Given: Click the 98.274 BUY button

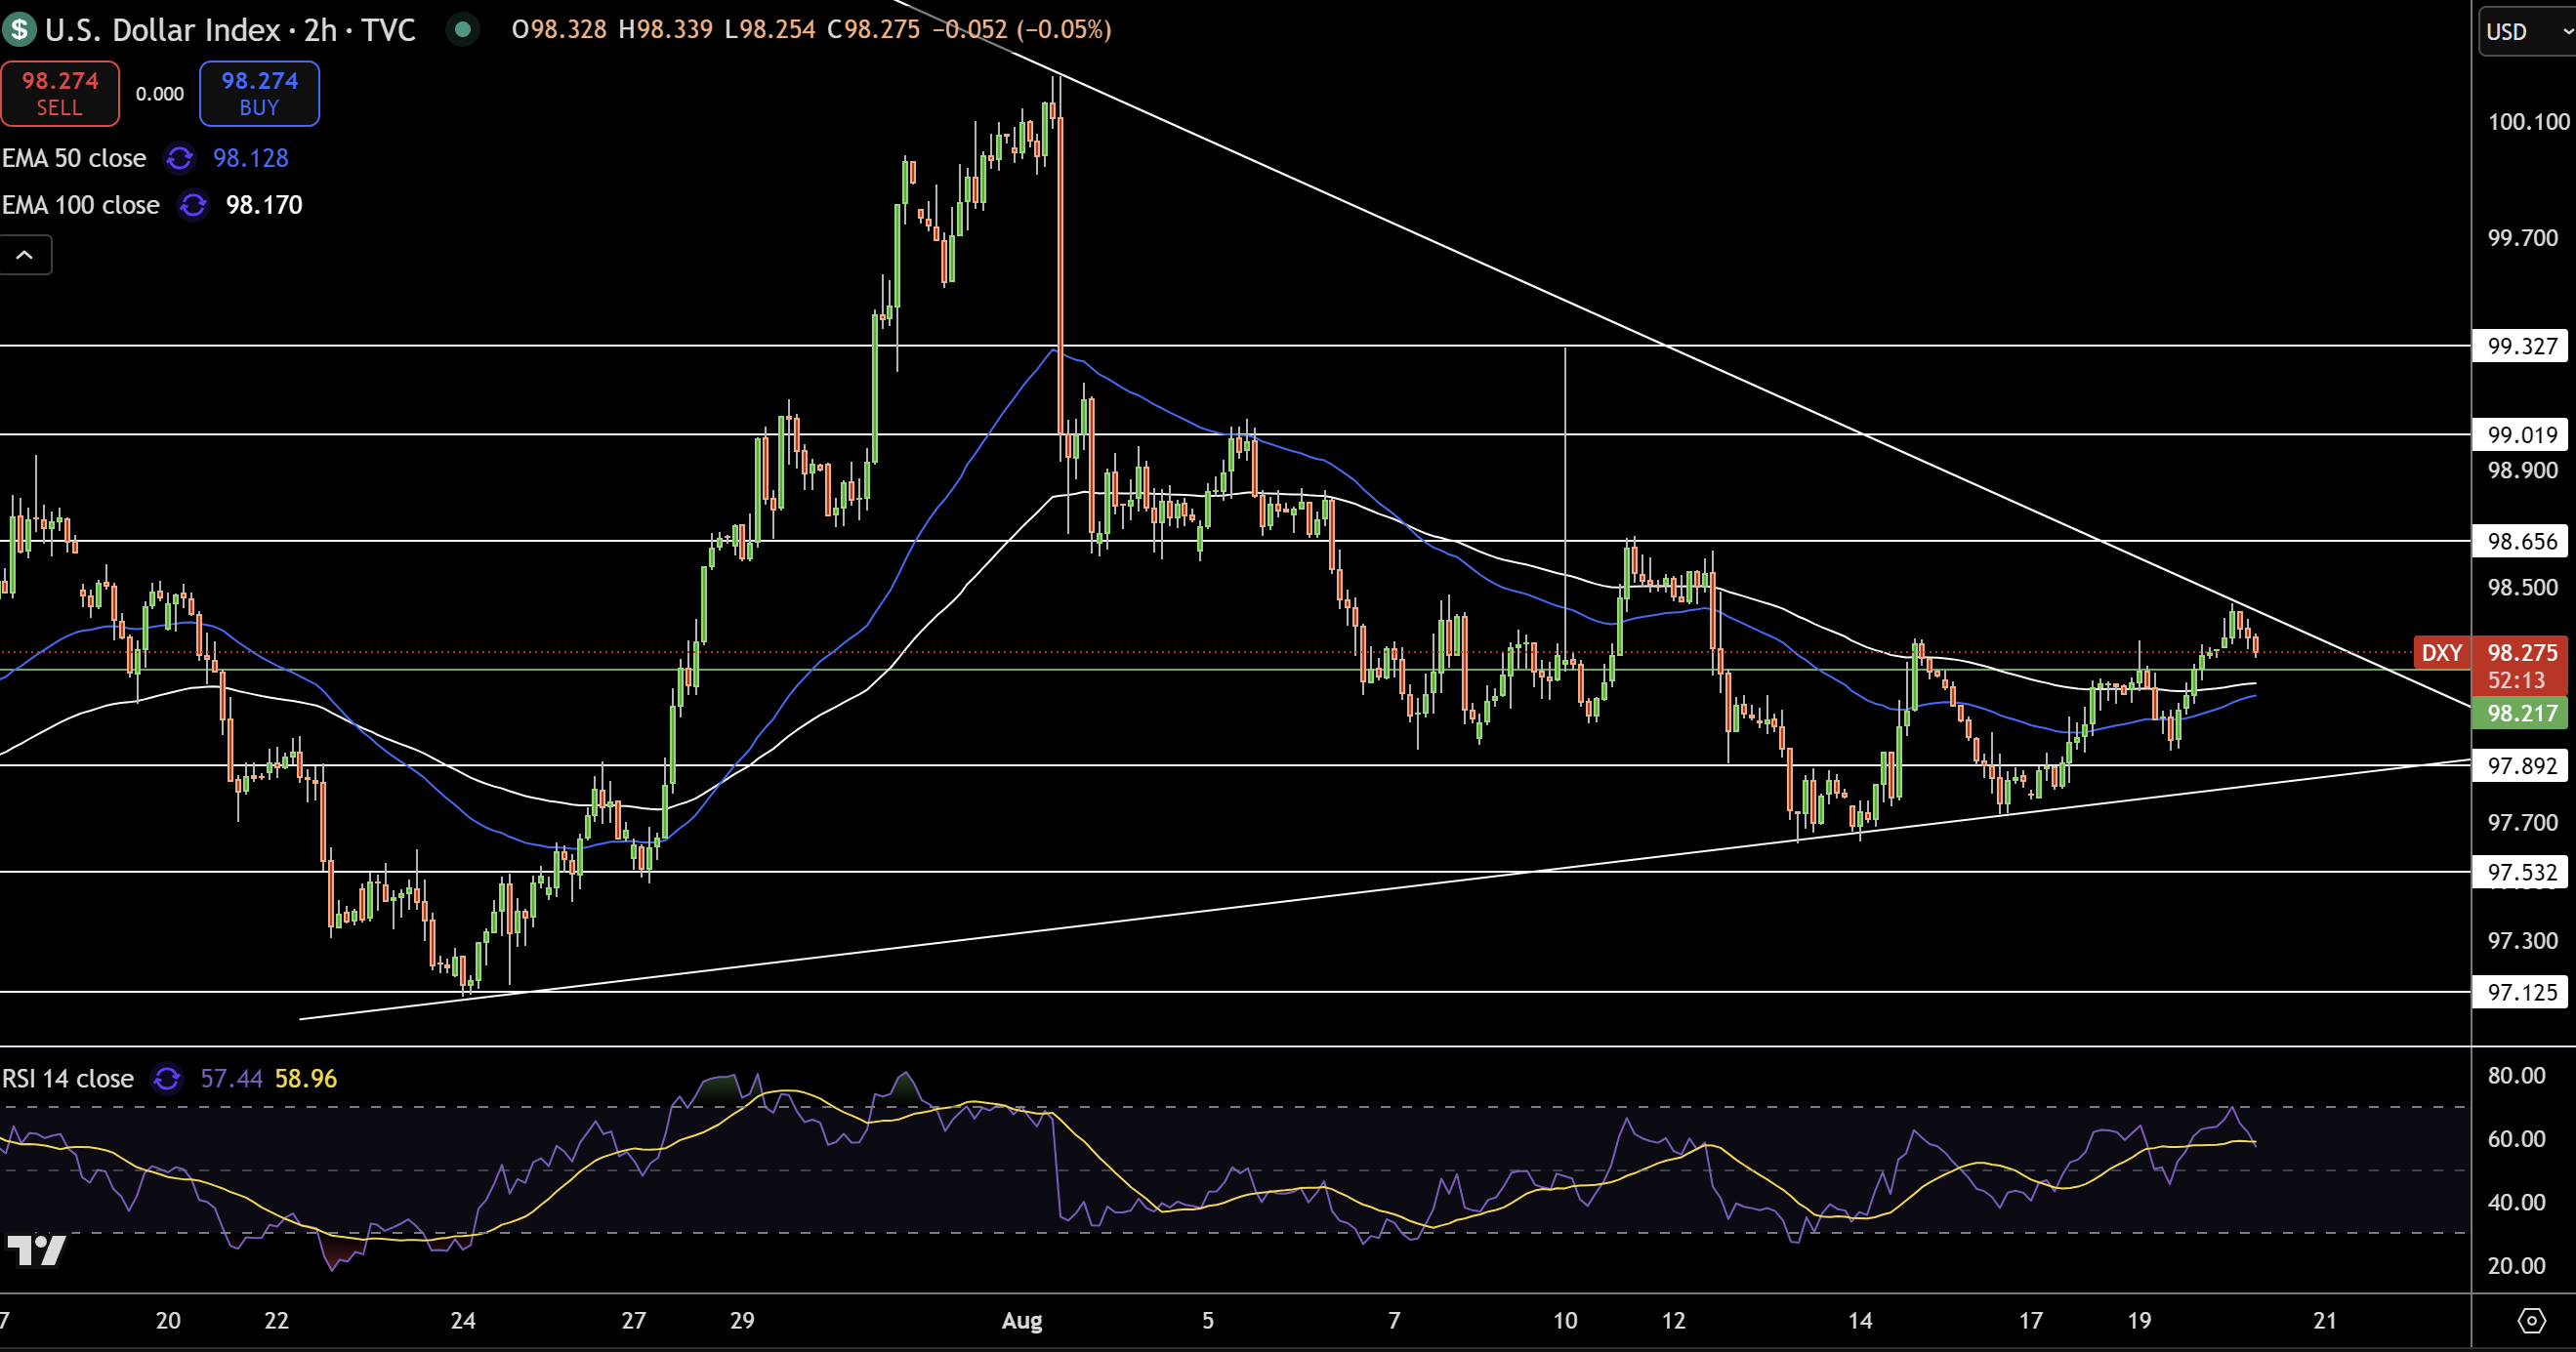Looking at the screenshot, I should tap(259, 93).
